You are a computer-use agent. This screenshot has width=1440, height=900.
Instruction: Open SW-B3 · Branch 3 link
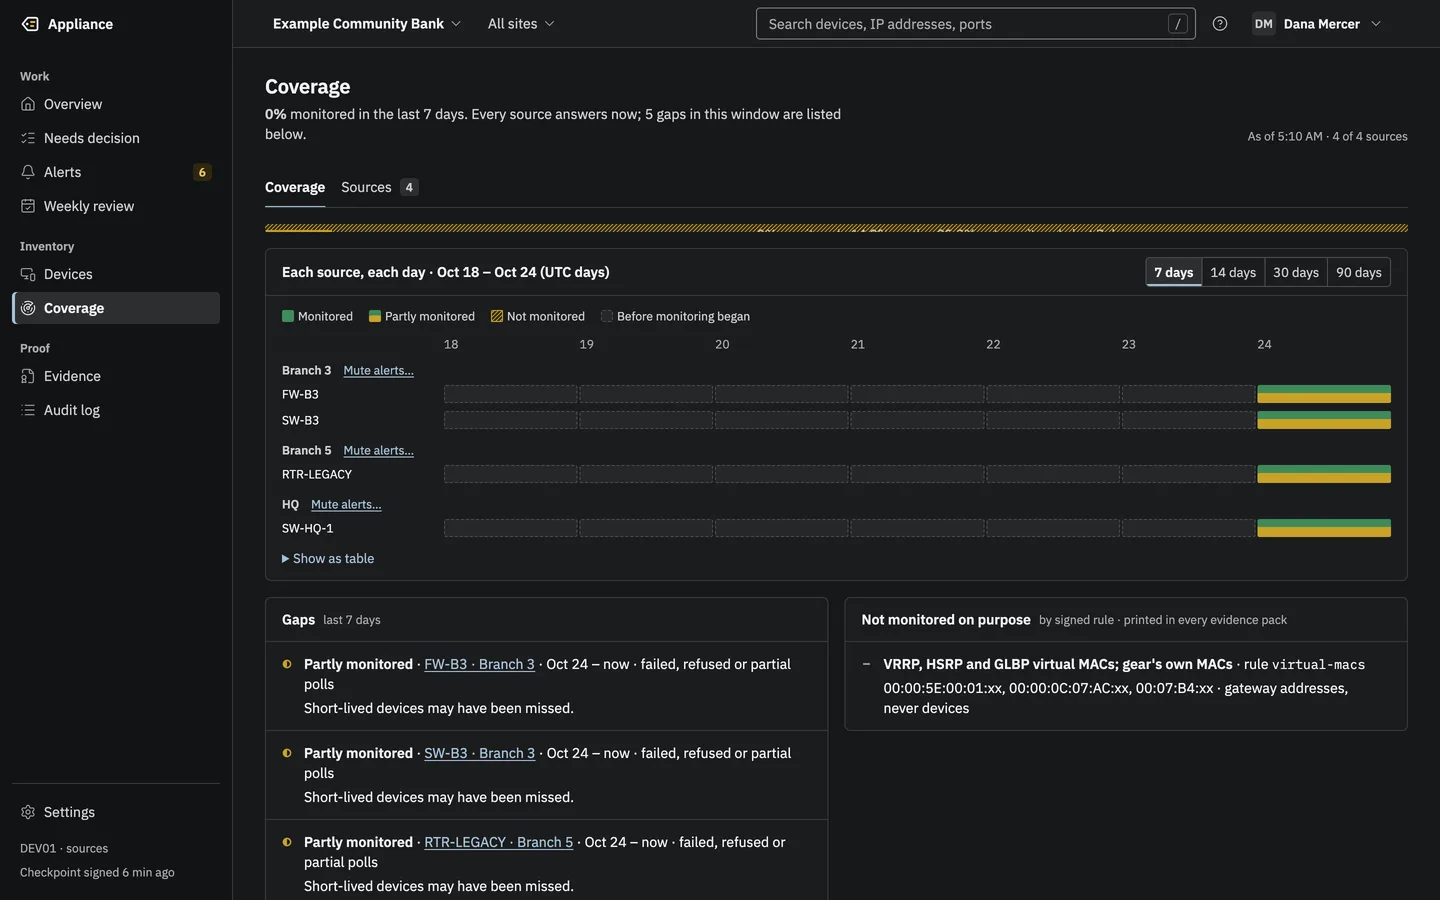point(479,753)
